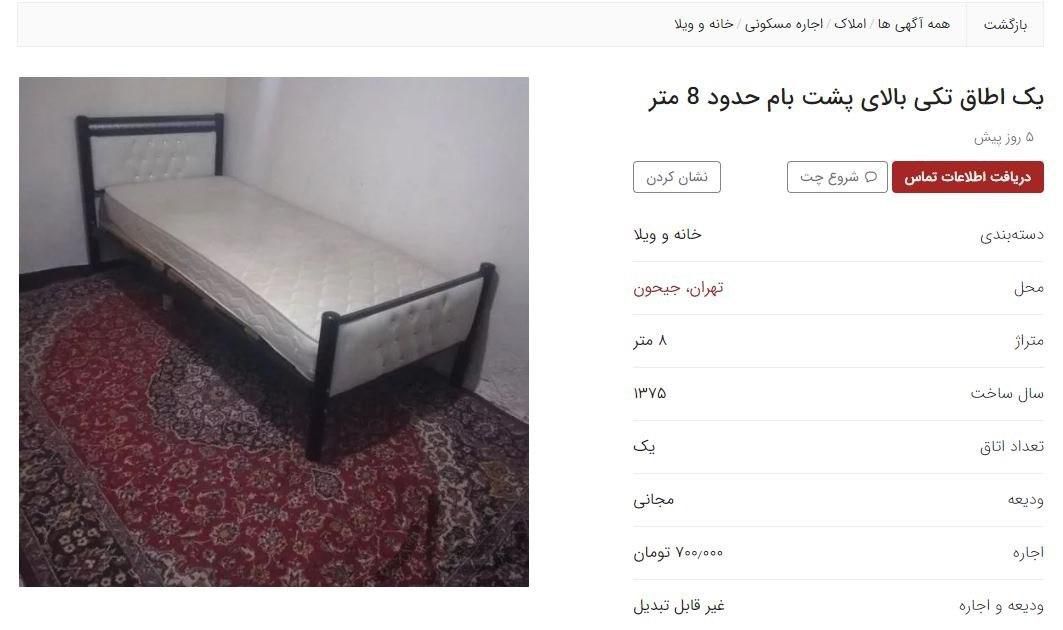Click the تعداد اتاق value یک
This screenshot has height=630, width=1063.
click(644, 446)
